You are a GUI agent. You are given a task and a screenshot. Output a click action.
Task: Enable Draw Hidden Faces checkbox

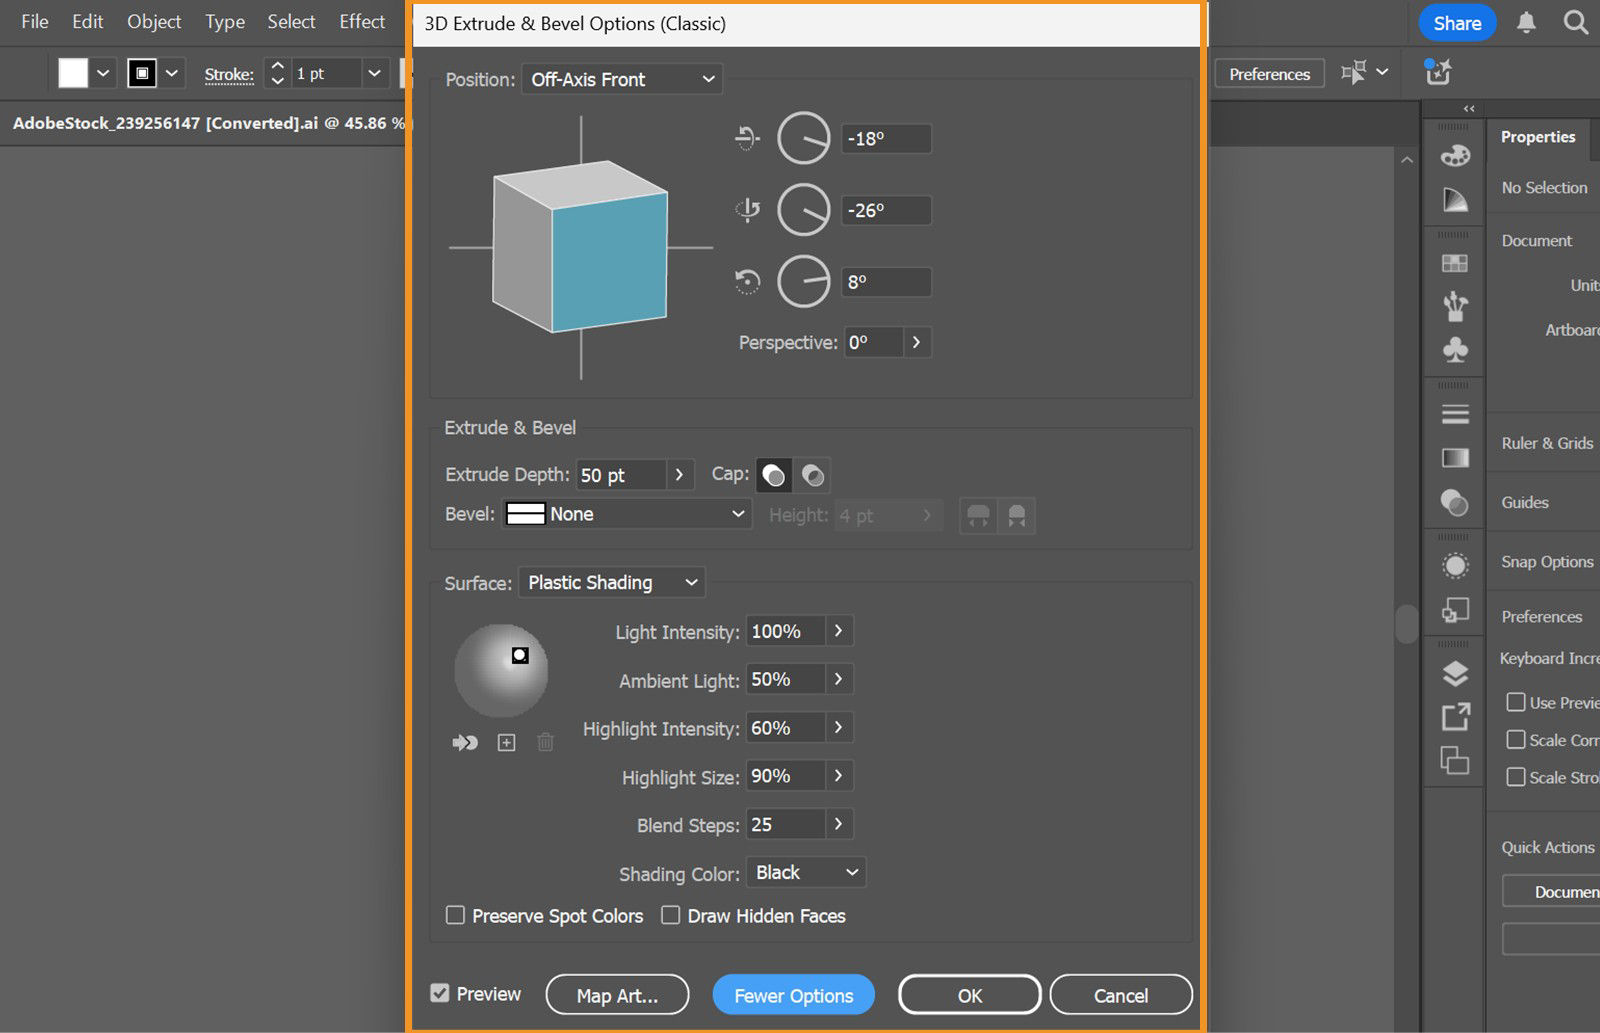coord(671,915)
